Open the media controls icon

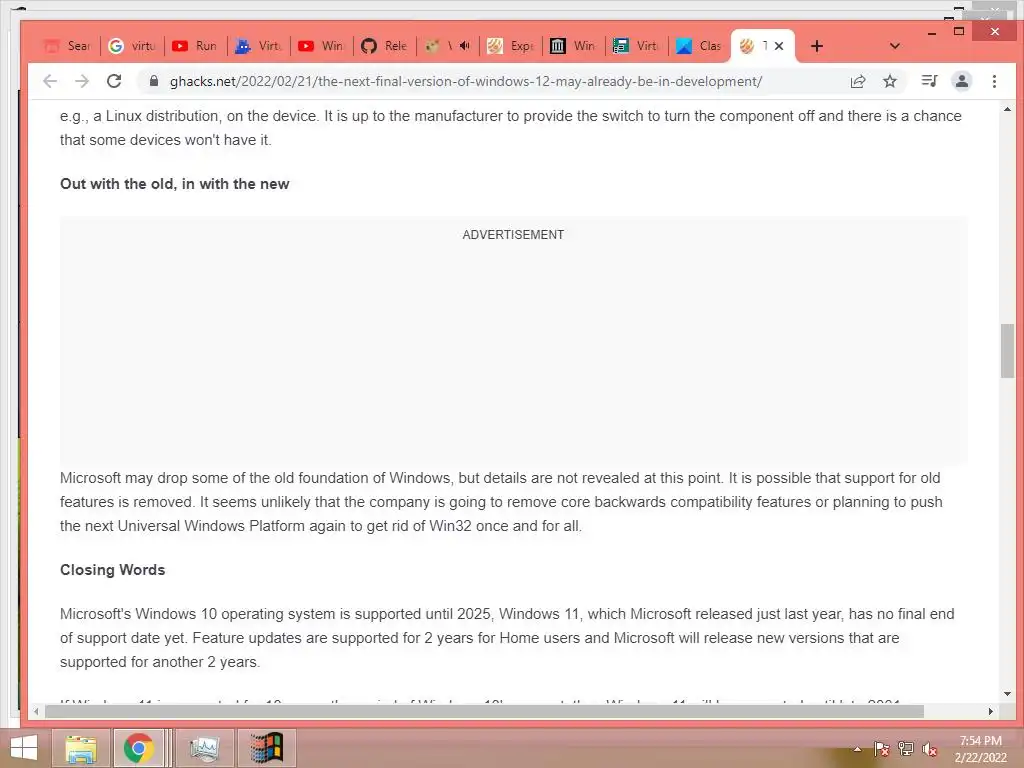(929, 81)
